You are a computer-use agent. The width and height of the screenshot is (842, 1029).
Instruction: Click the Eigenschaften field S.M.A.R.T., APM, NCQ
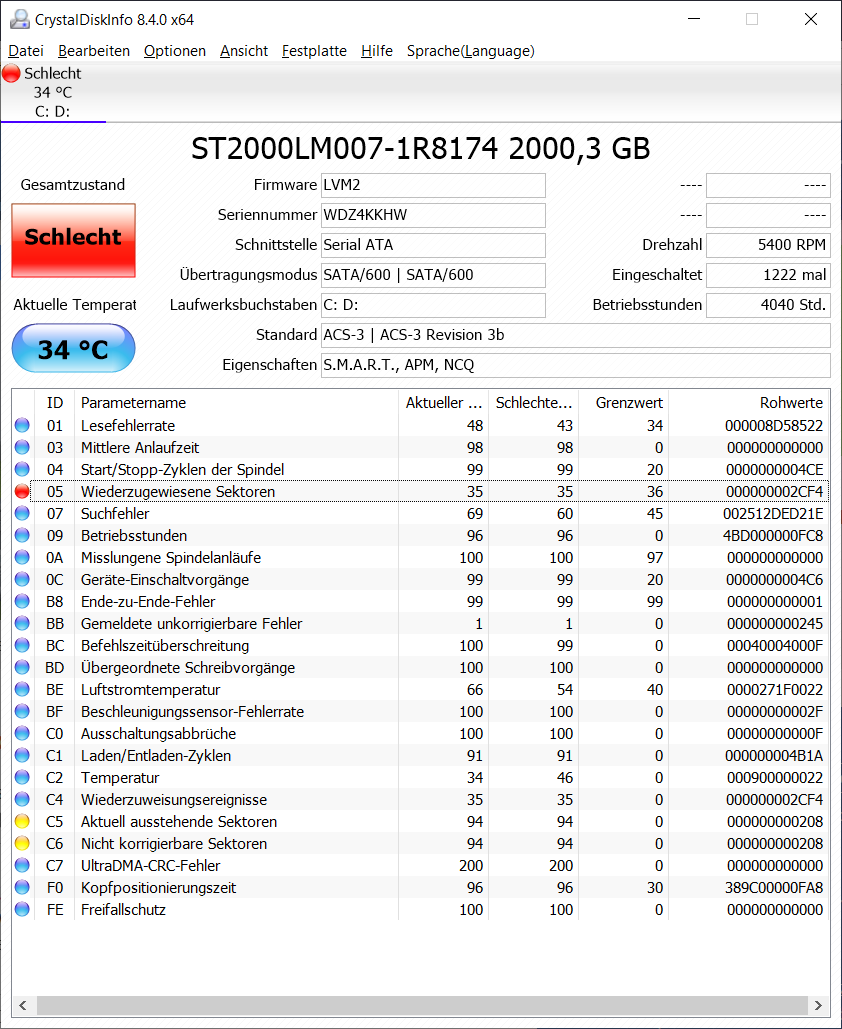click(576, 365)
